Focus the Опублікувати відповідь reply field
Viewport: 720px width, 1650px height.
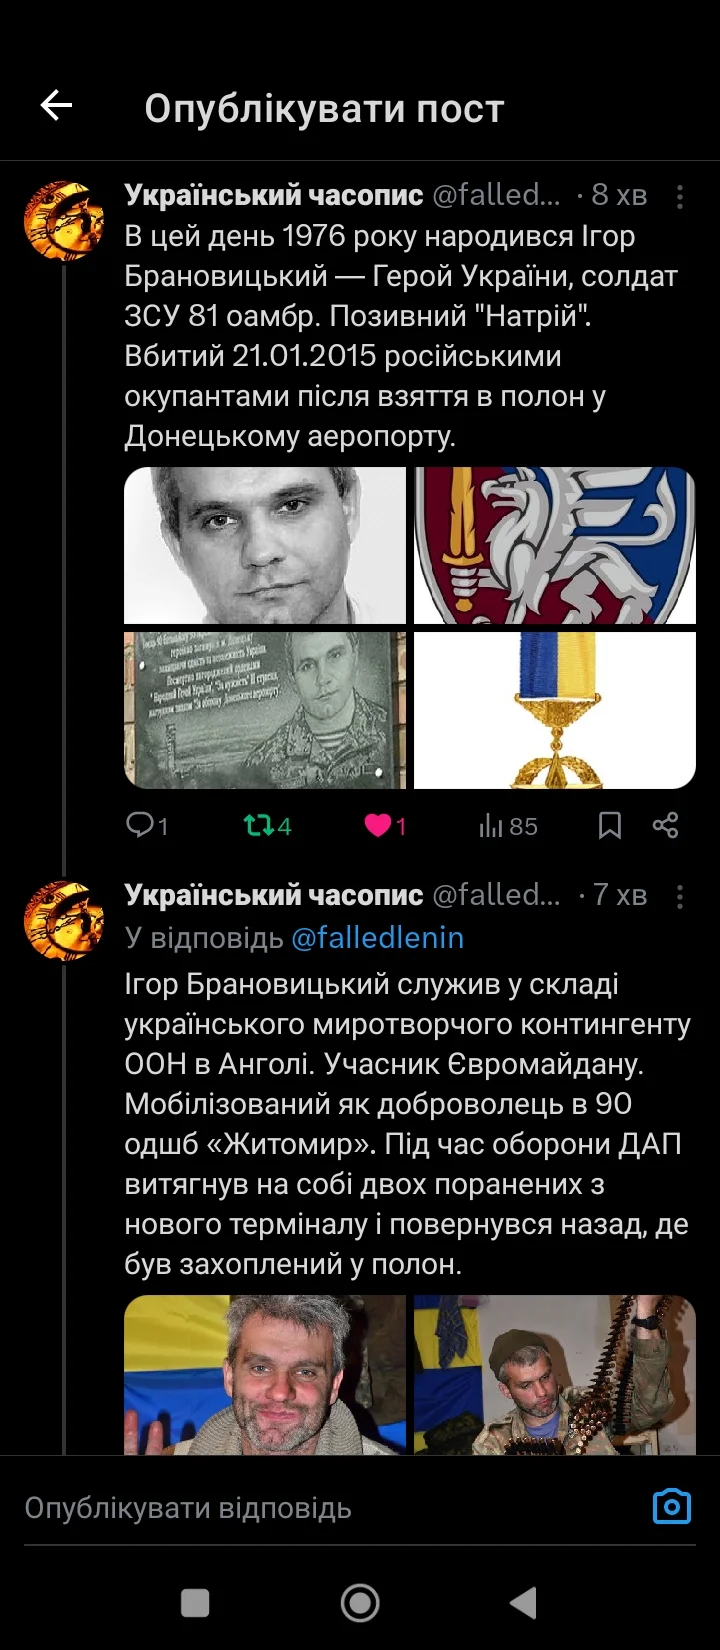click(330, 1507)
